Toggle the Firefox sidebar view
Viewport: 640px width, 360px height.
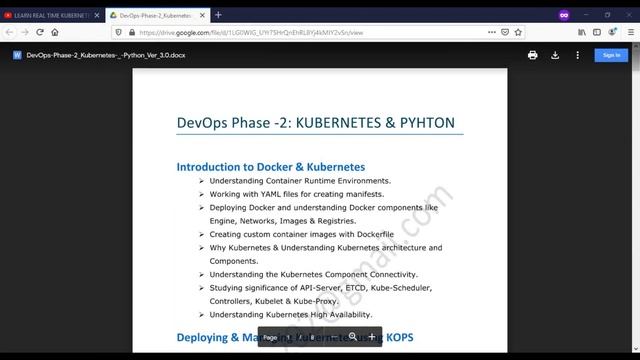click(x=597, y=32)
